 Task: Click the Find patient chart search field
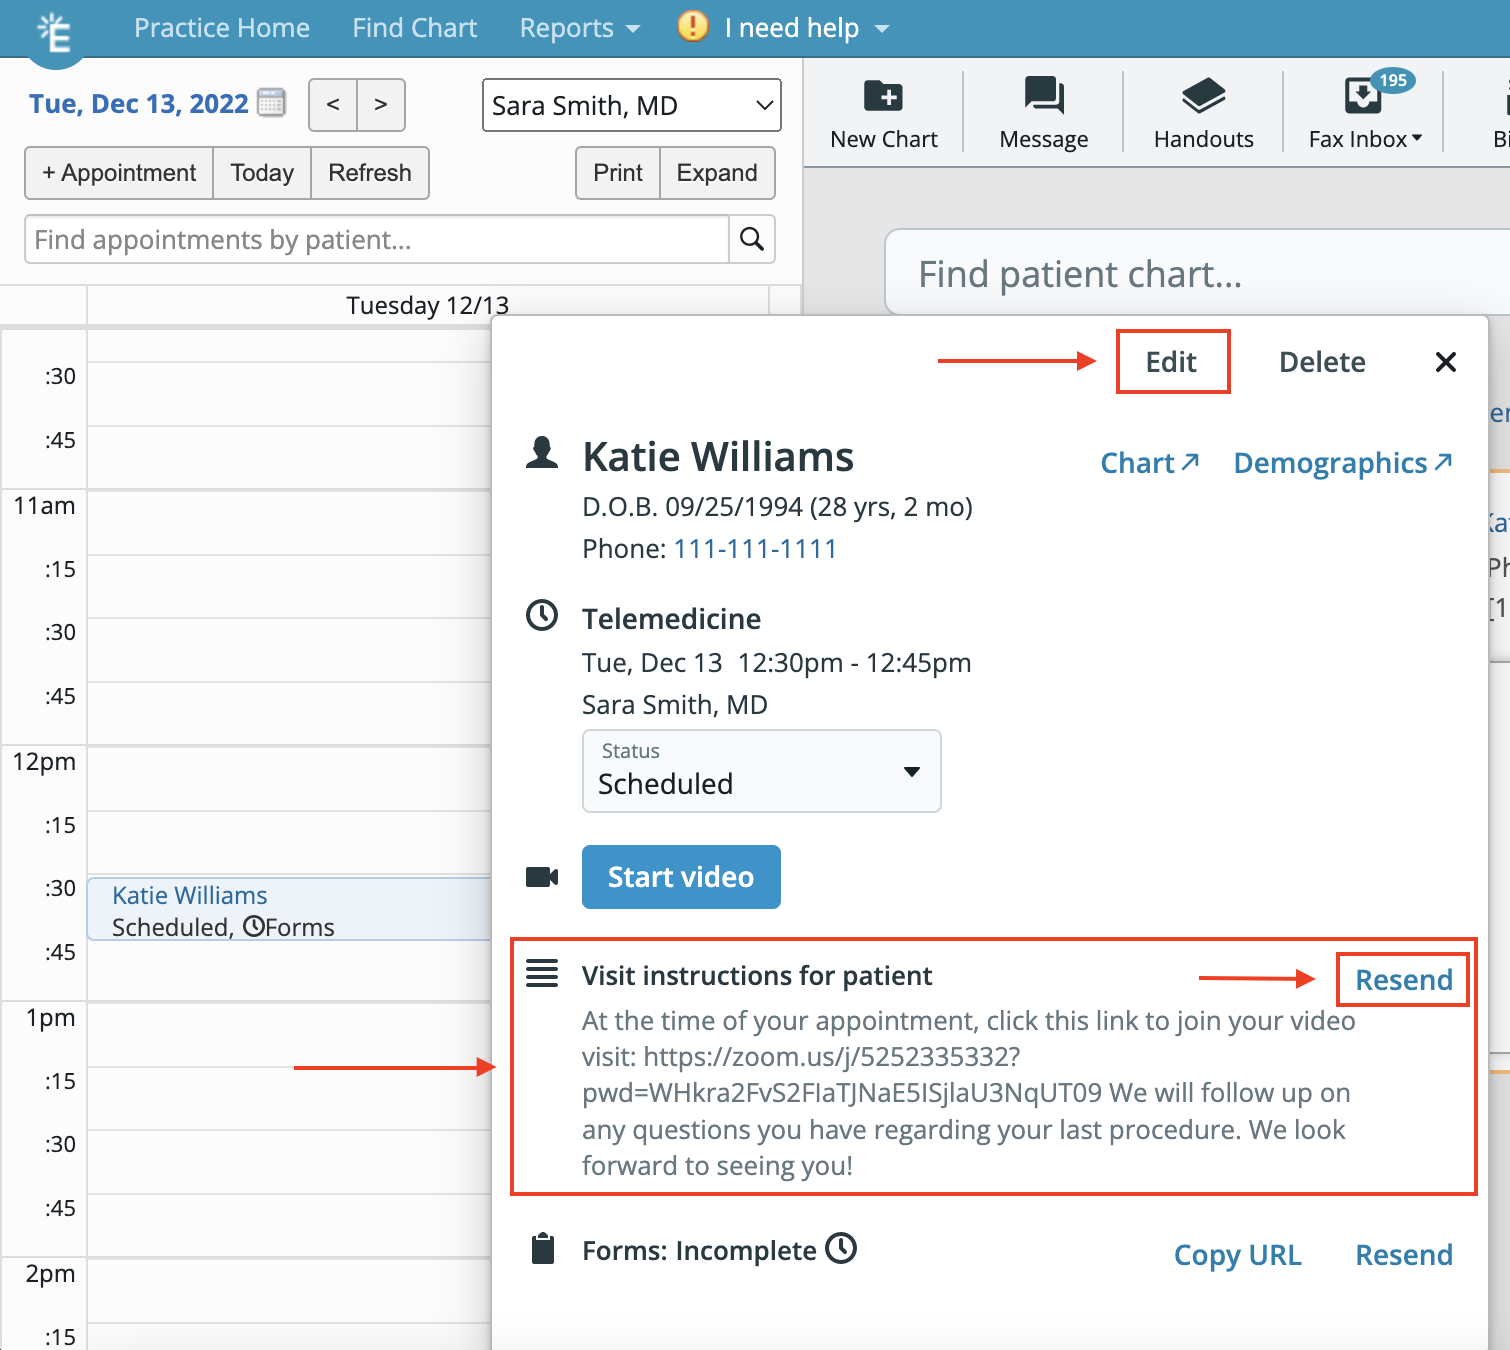[1200, 274]
